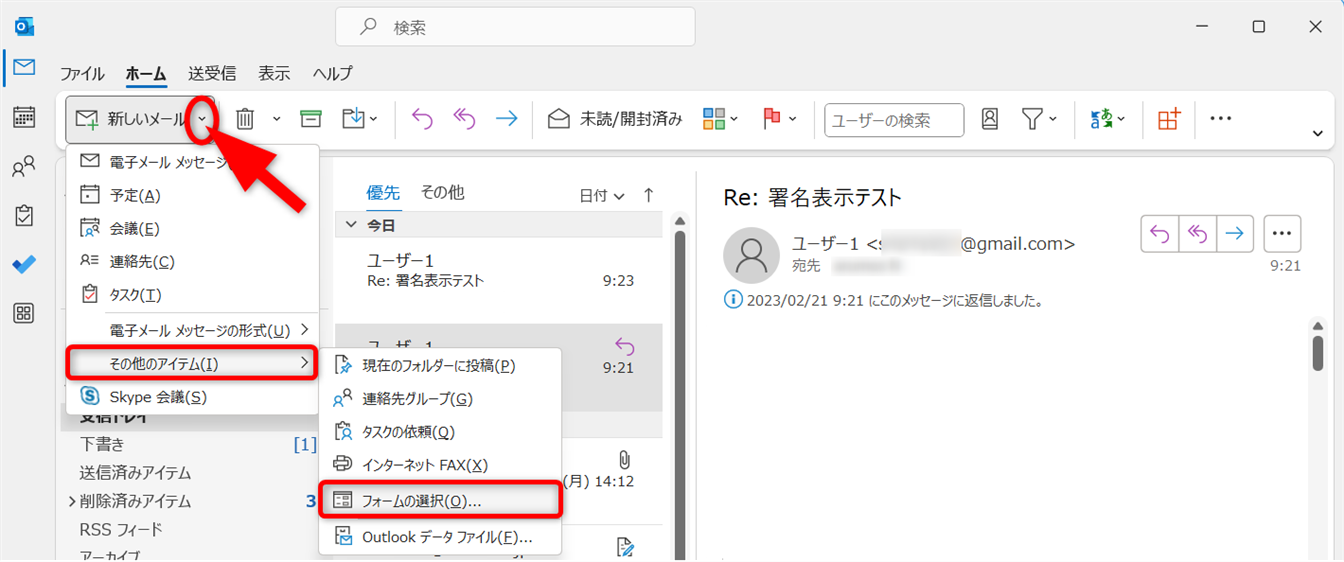
Task: Expand the 新しいメール dropdown arrow
Action: [203, 119]
